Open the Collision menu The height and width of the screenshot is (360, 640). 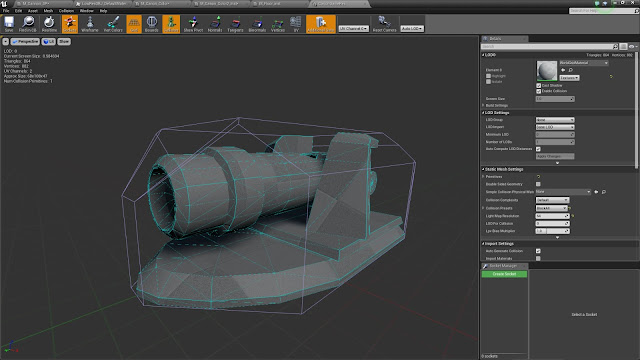pos(67,11)
